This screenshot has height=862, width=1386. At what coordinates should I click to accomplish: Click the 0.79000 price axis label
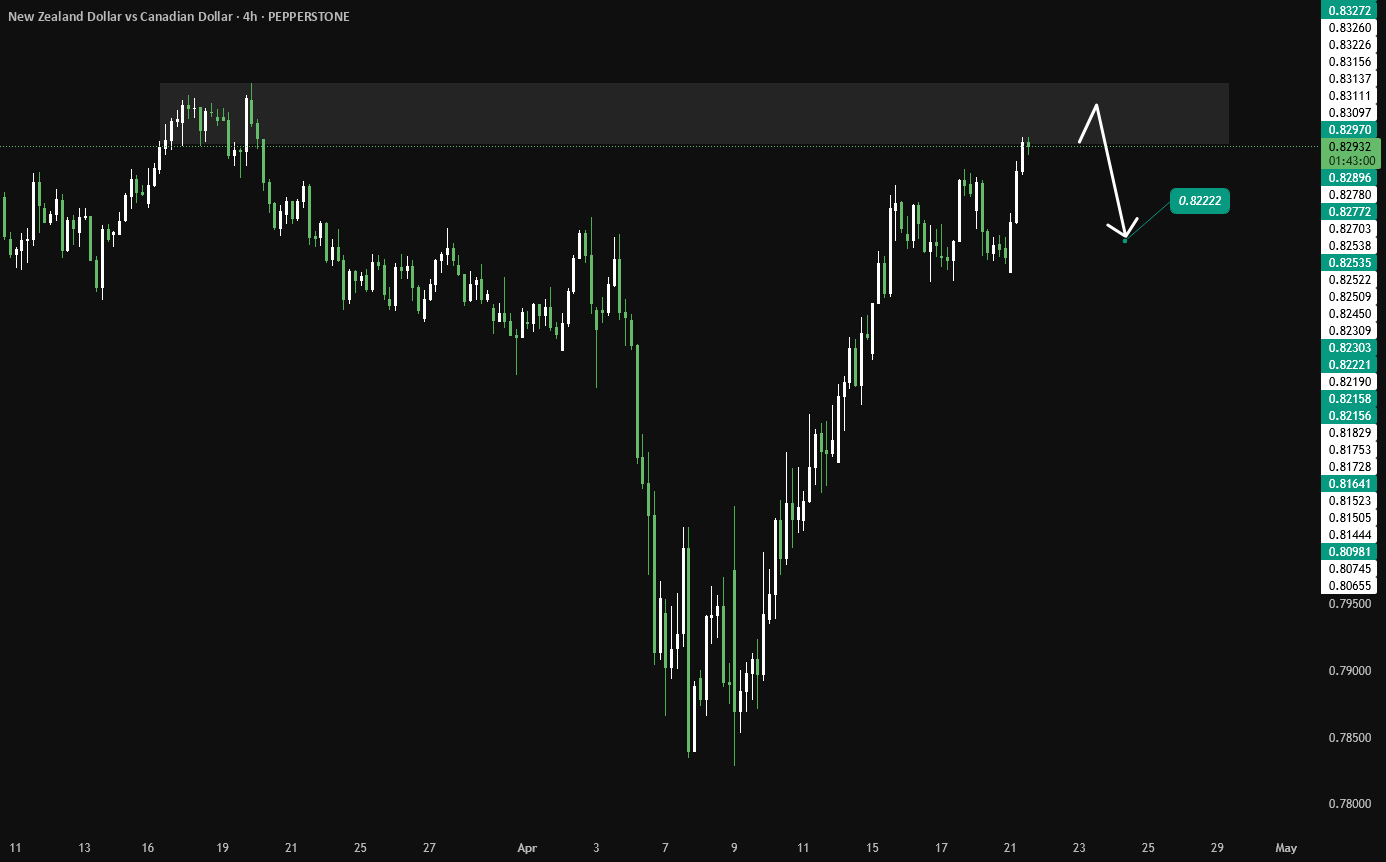coord(1349,670)
